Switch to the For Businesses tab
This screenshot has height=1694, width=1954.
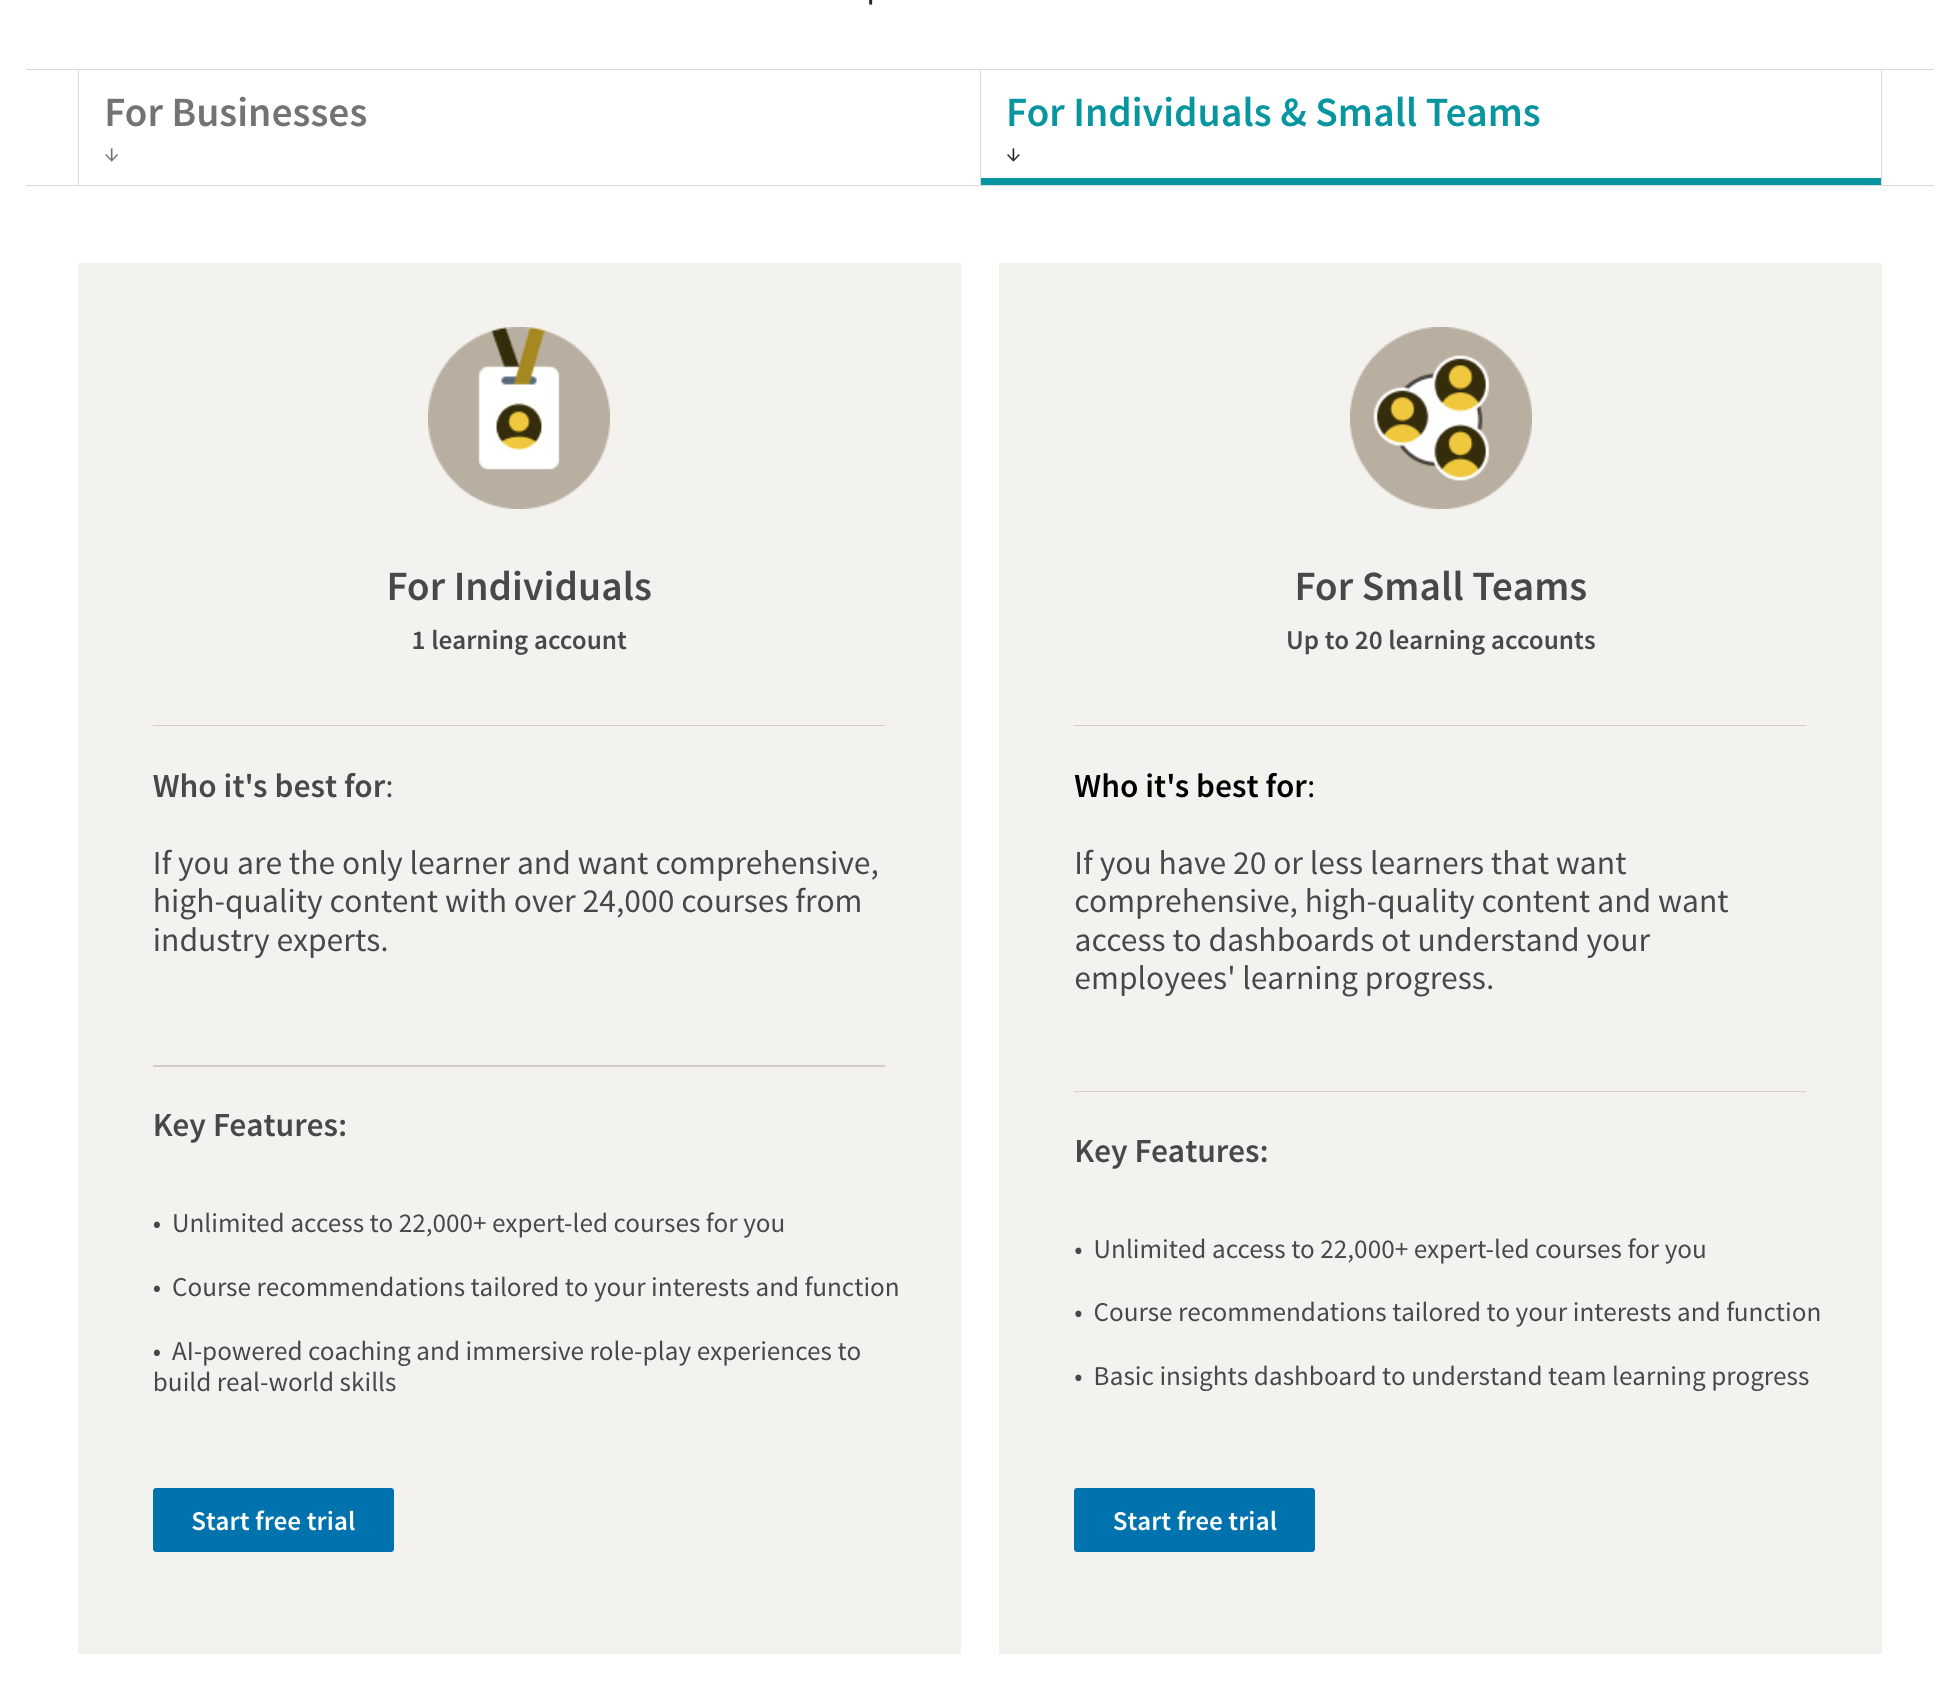(x=235, y=113)
